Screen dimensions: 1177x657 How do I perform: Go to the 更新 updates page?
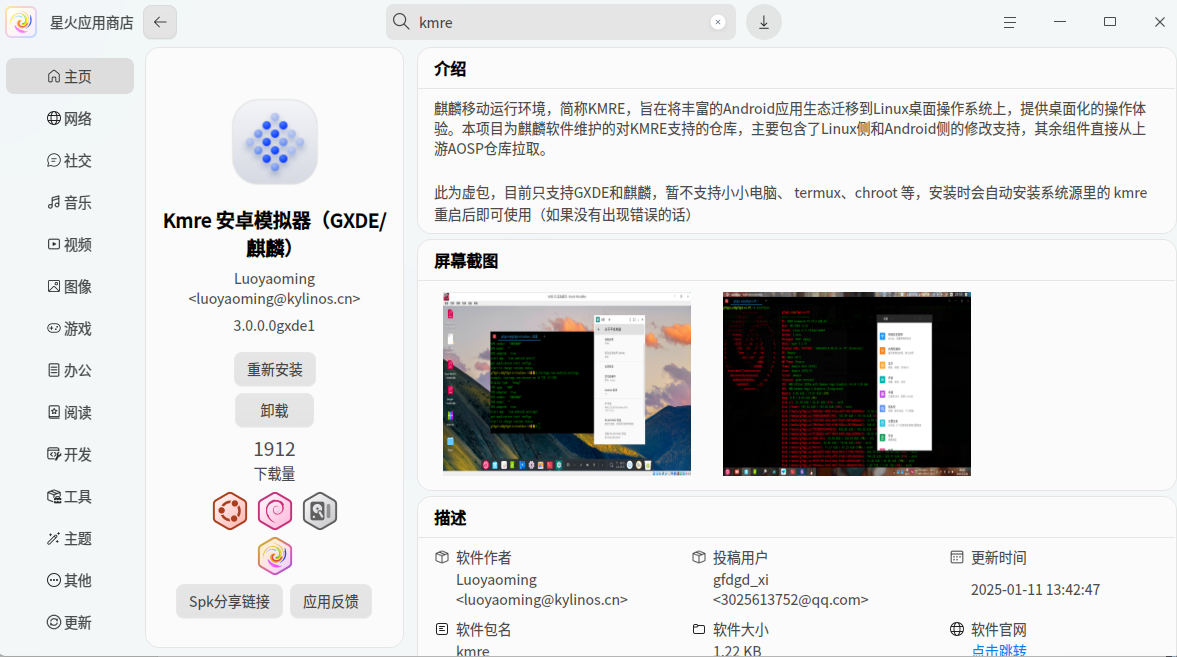pyautogui.click(x=70, y=622)
